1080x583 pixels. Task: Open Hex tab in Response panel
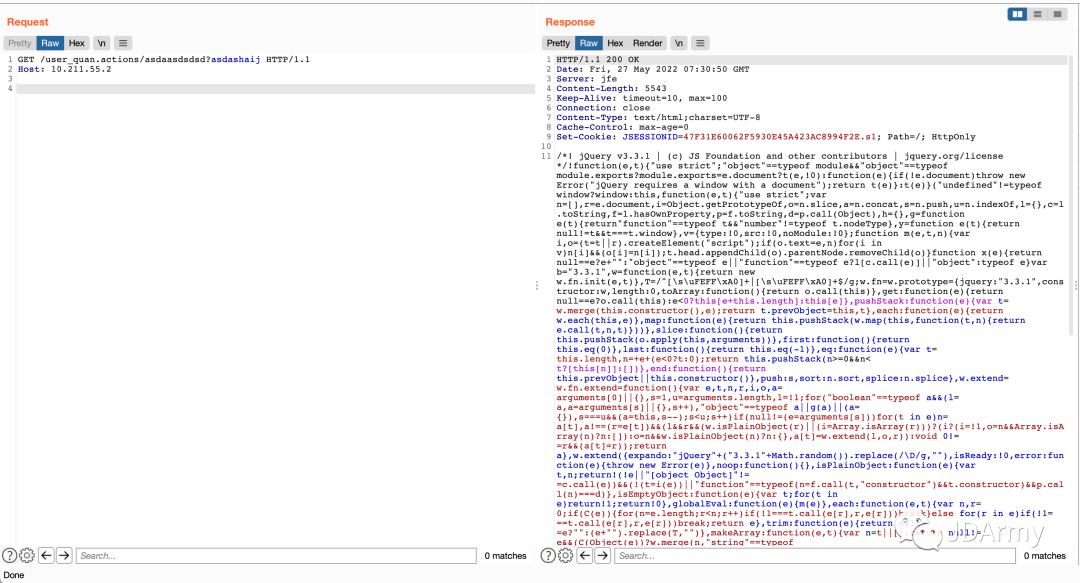[x=615, y=43]
